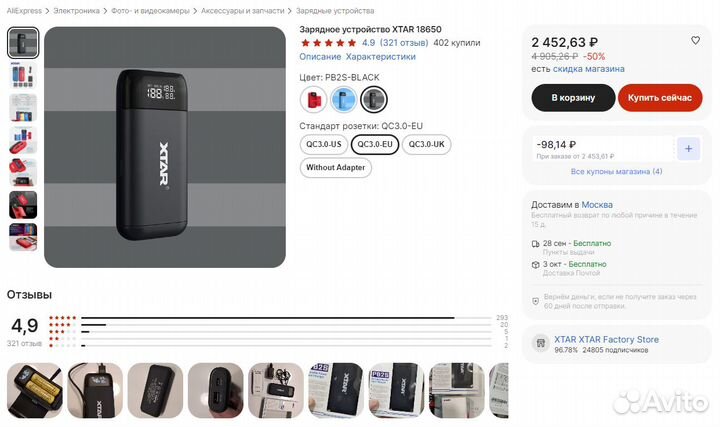Click the postal delivery icon near 3 окт

click(x=537, y=267)
